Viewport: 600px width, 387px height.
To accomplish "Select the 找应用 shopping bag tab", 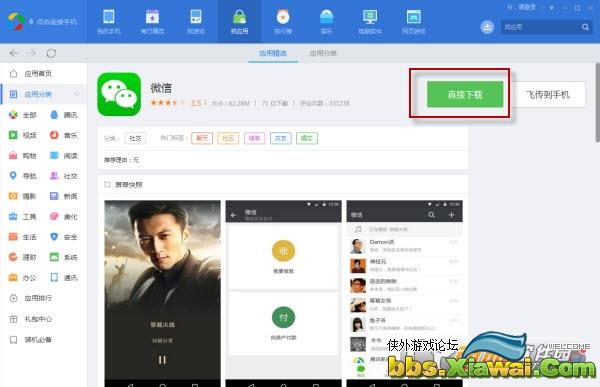I will click(239, 22).
